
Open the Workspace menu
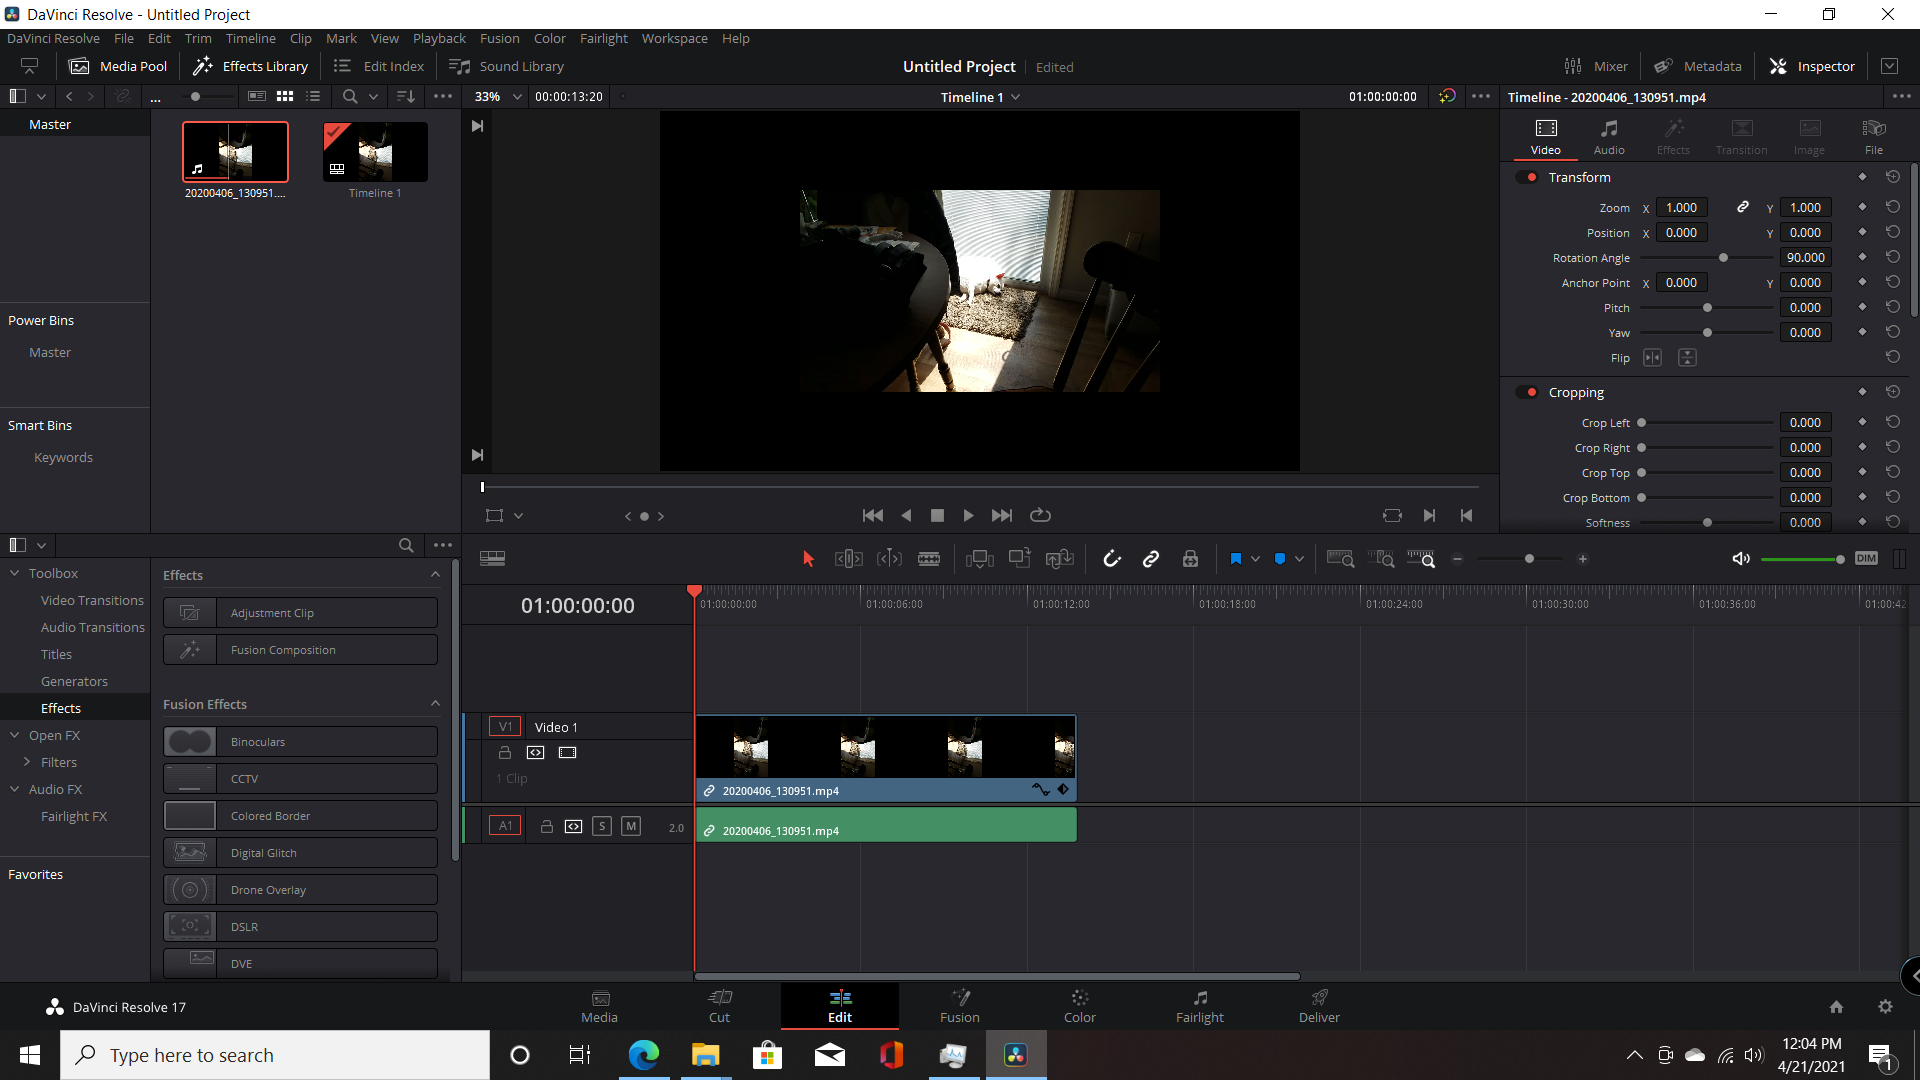click(x=674, y=38)
